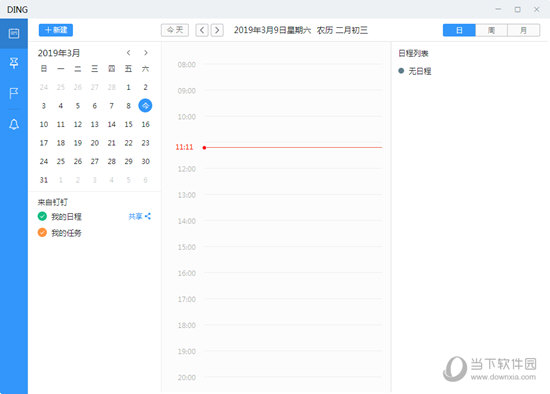The height and width of the screenshot is (394, 550).
Task: Switch to day view tab 日
Action: [459, 30]
